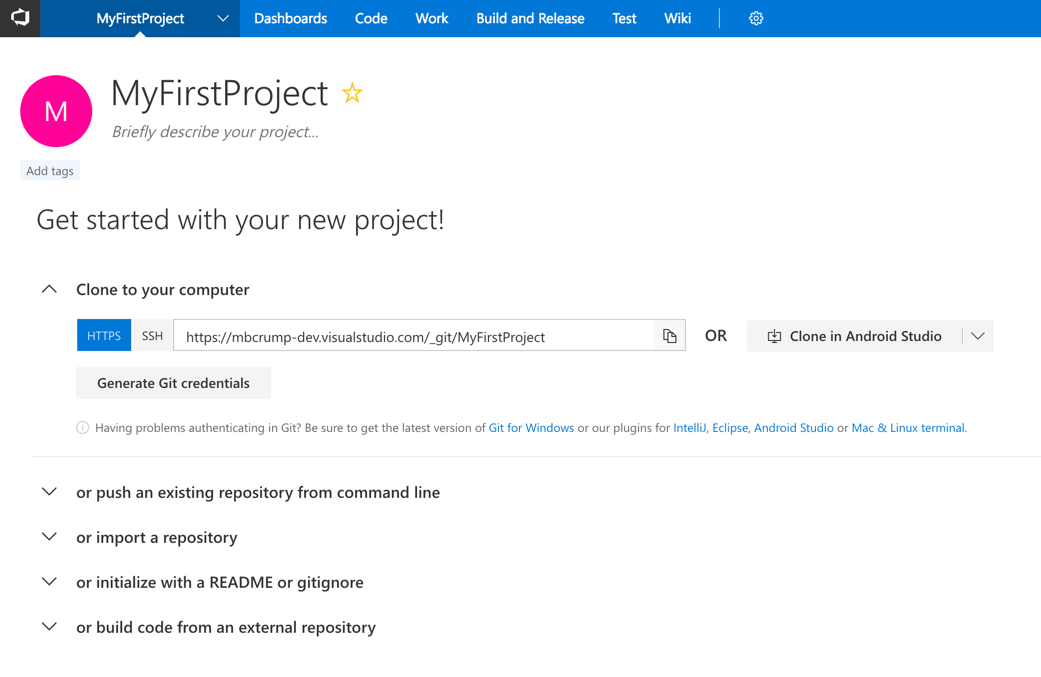The image size is (1041, 677).
Task: Favorite the project with star icon
Action: coord(352,93)
